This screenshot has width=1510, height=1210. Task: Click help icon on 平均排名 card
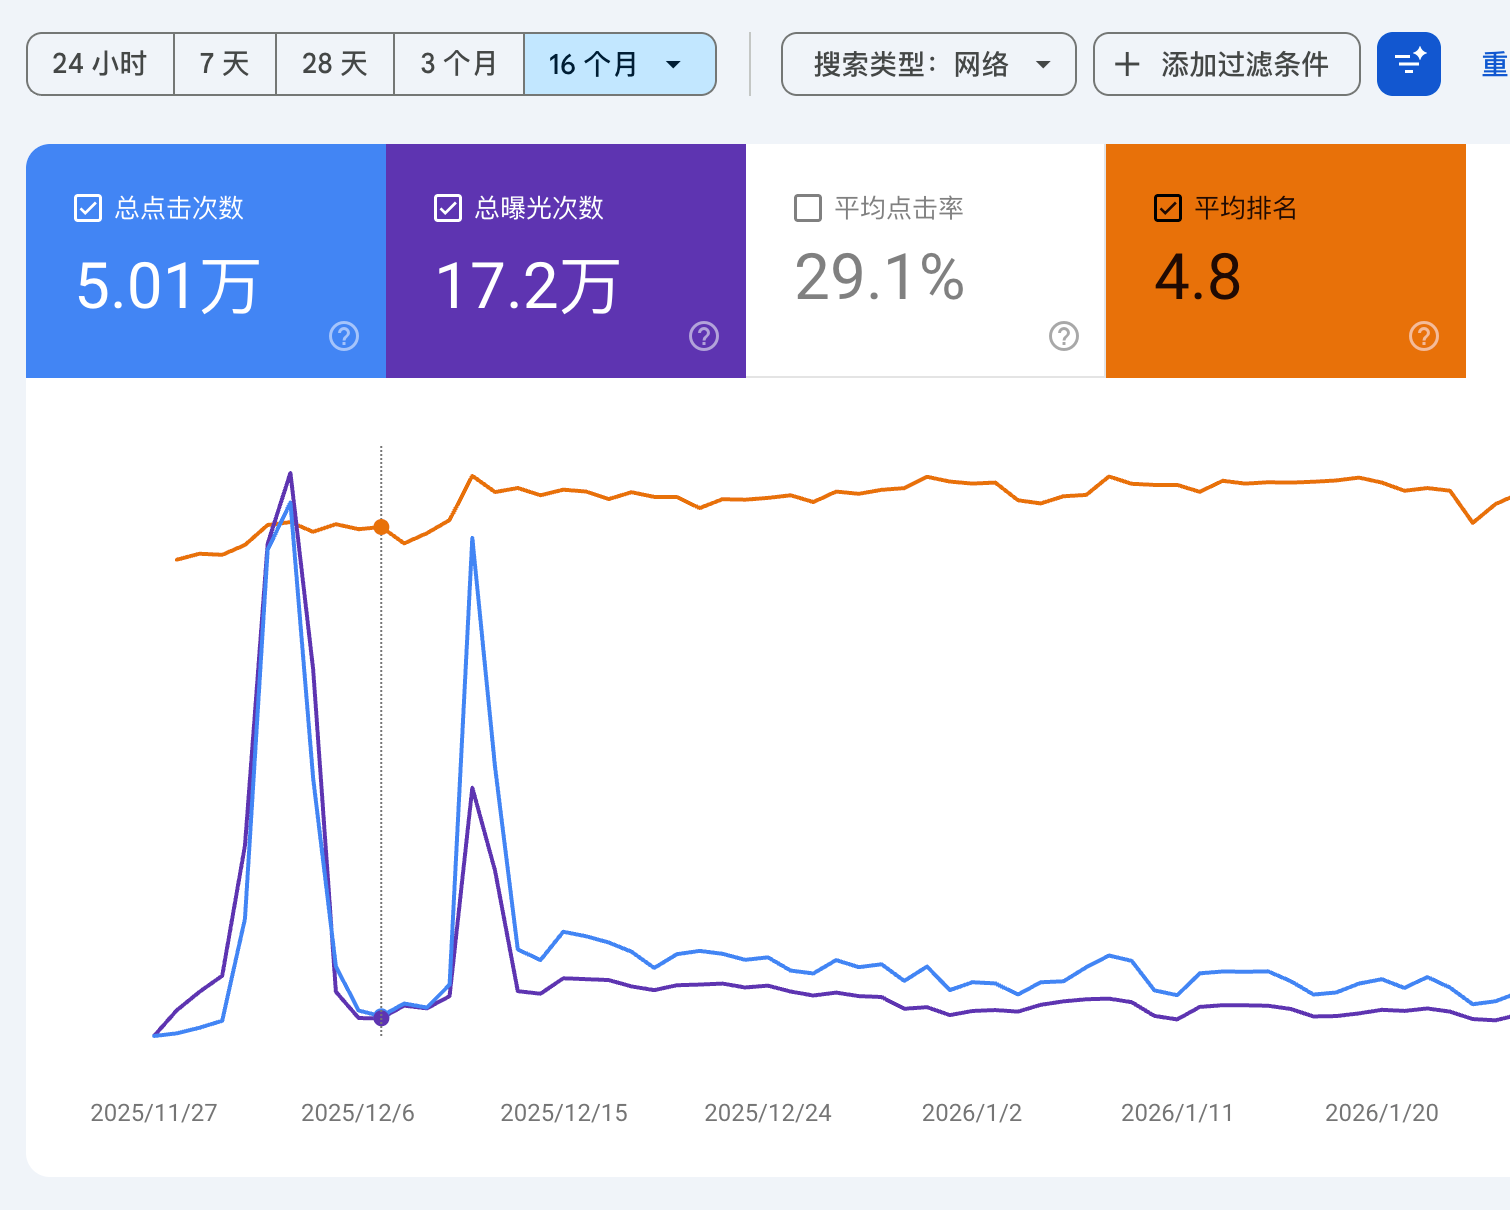(1424, 336)
